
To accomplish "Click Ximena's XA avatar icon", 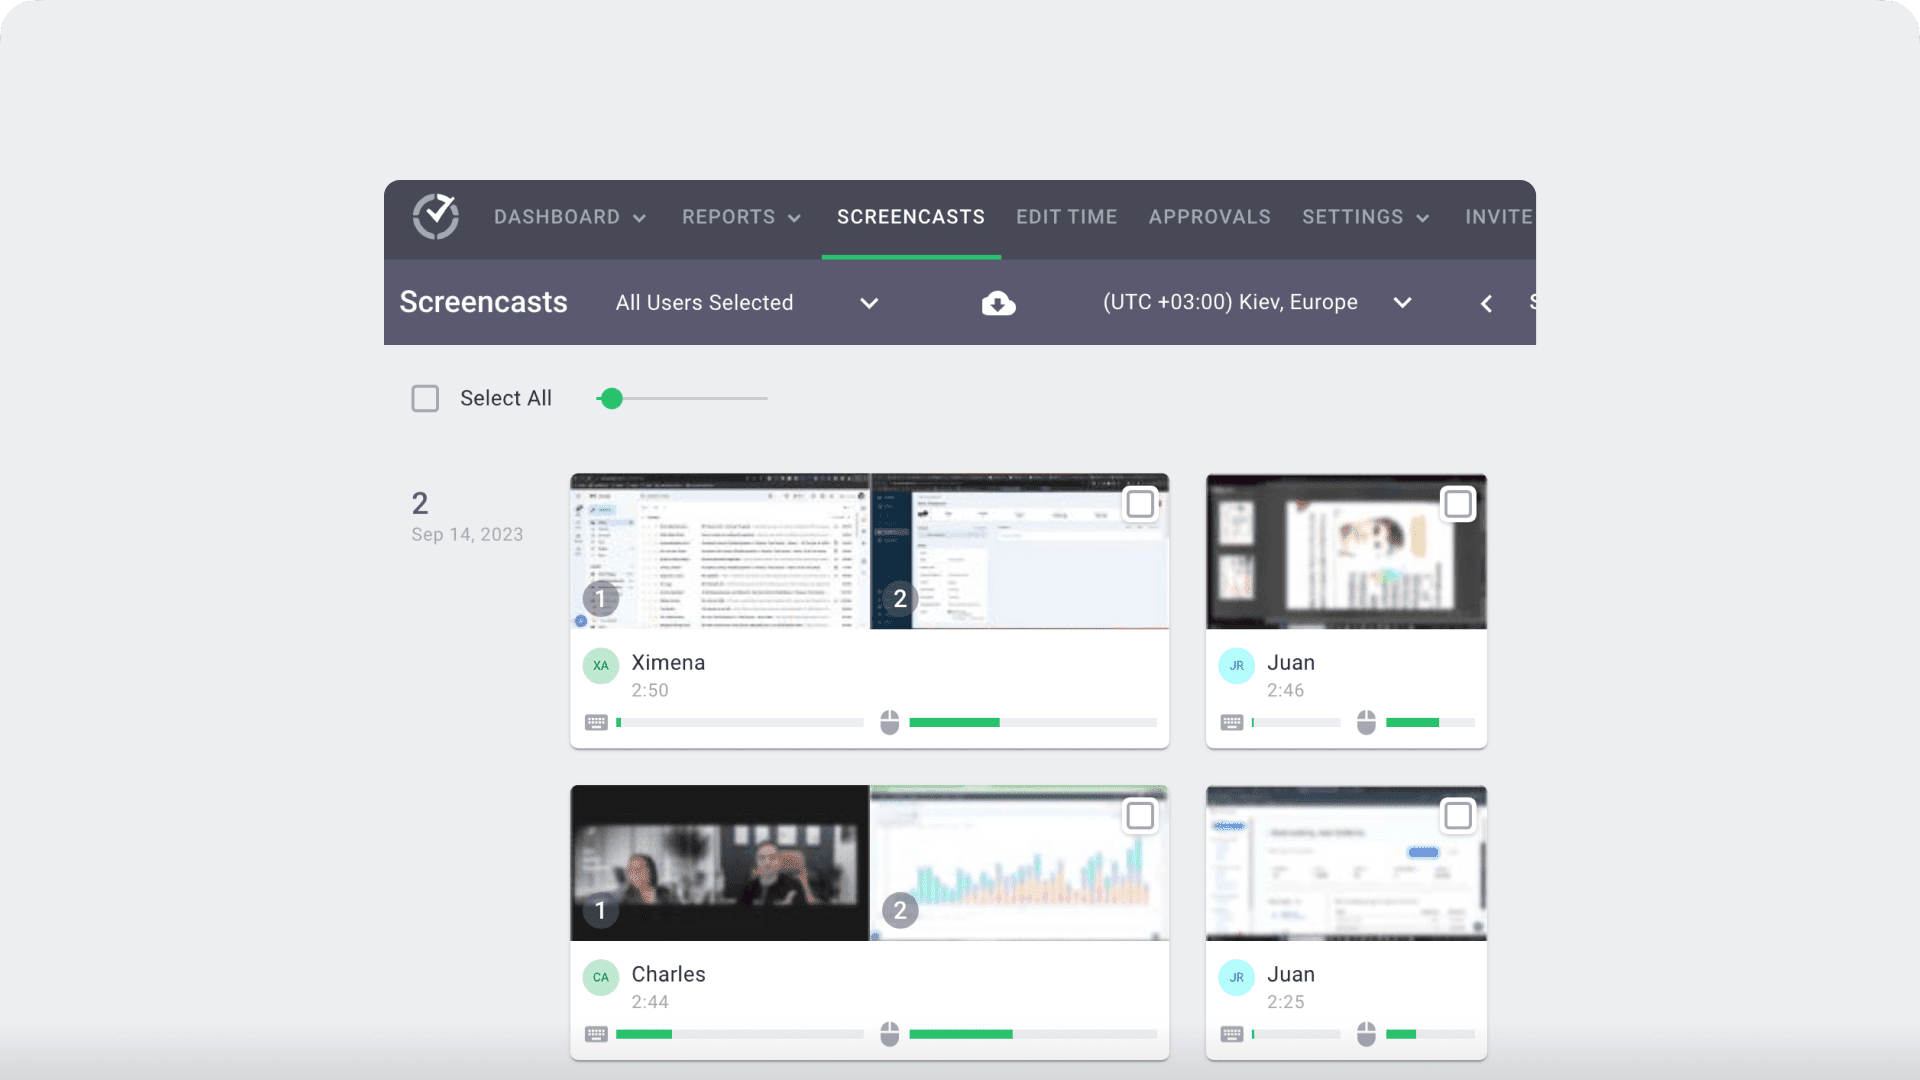I will (600, 665).
